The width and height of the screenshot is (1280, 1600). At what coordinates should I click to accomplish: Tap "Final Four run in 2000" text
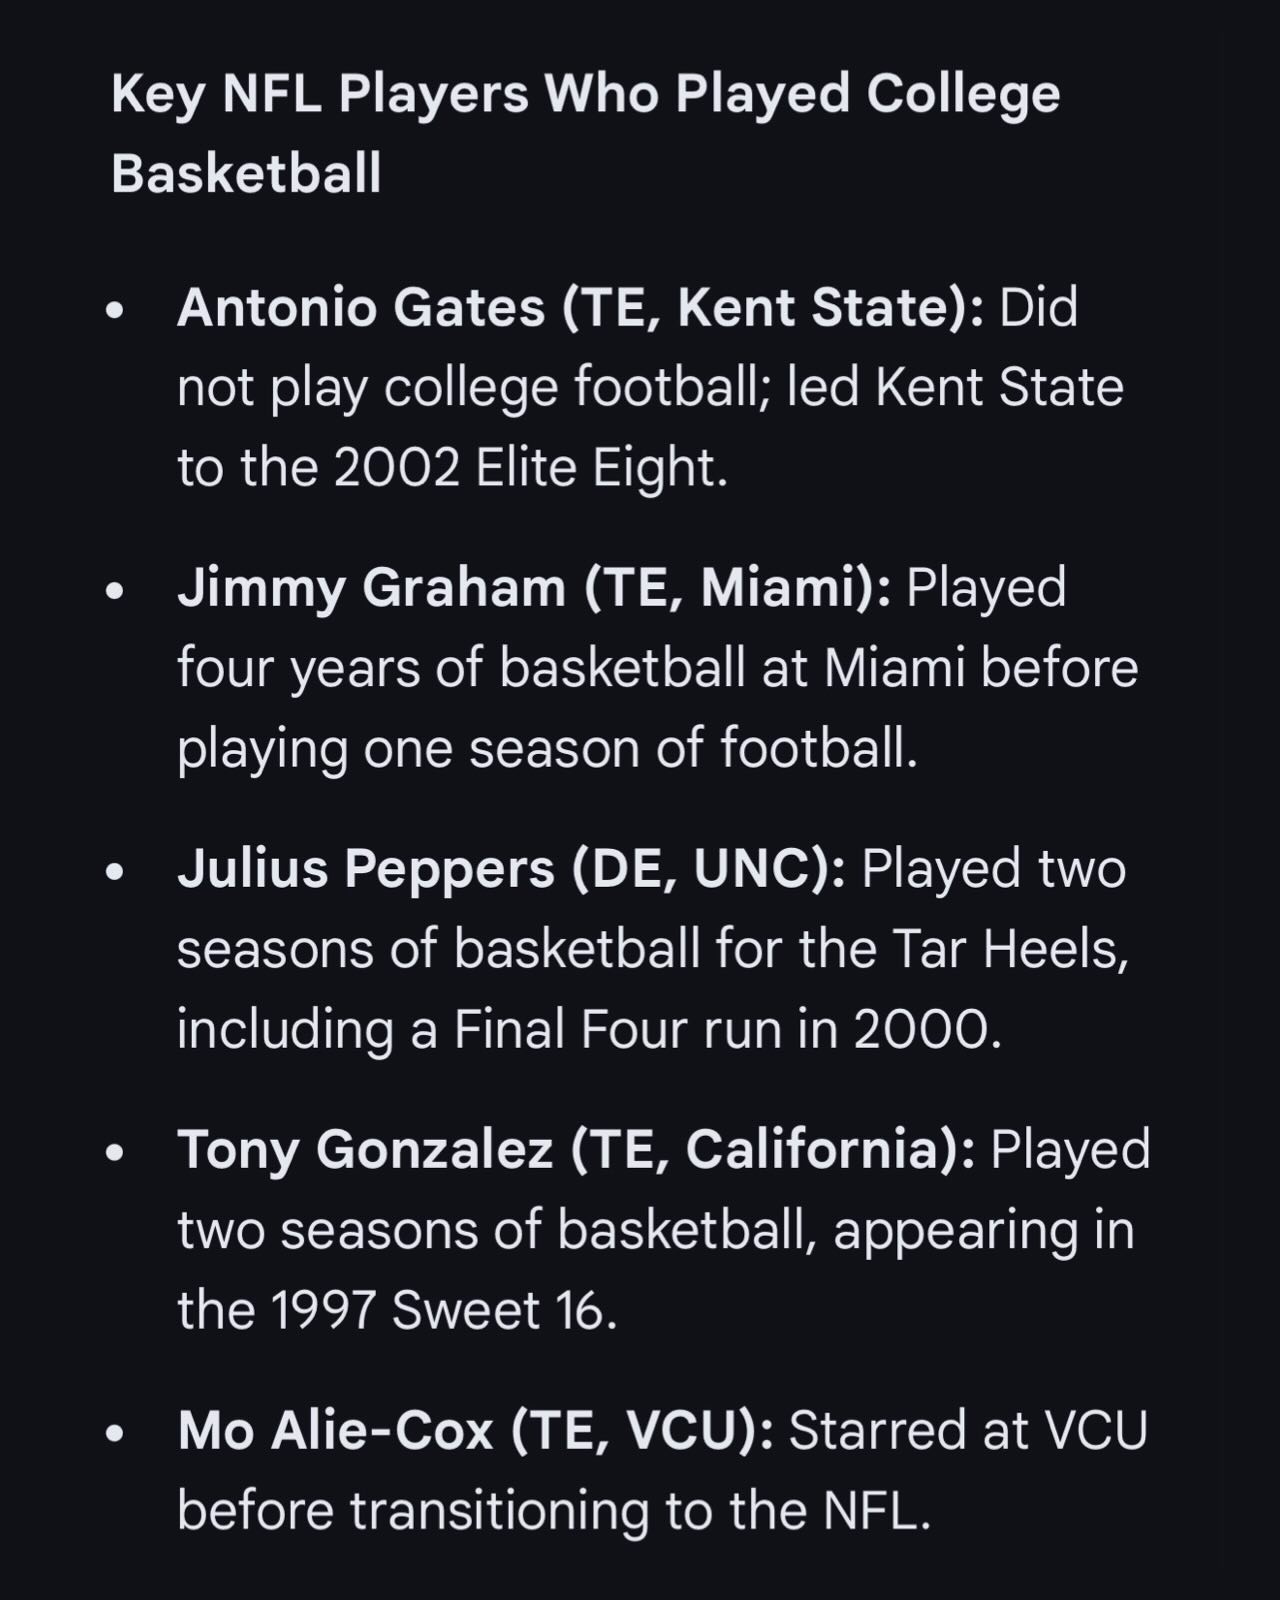coord(727,1030)
